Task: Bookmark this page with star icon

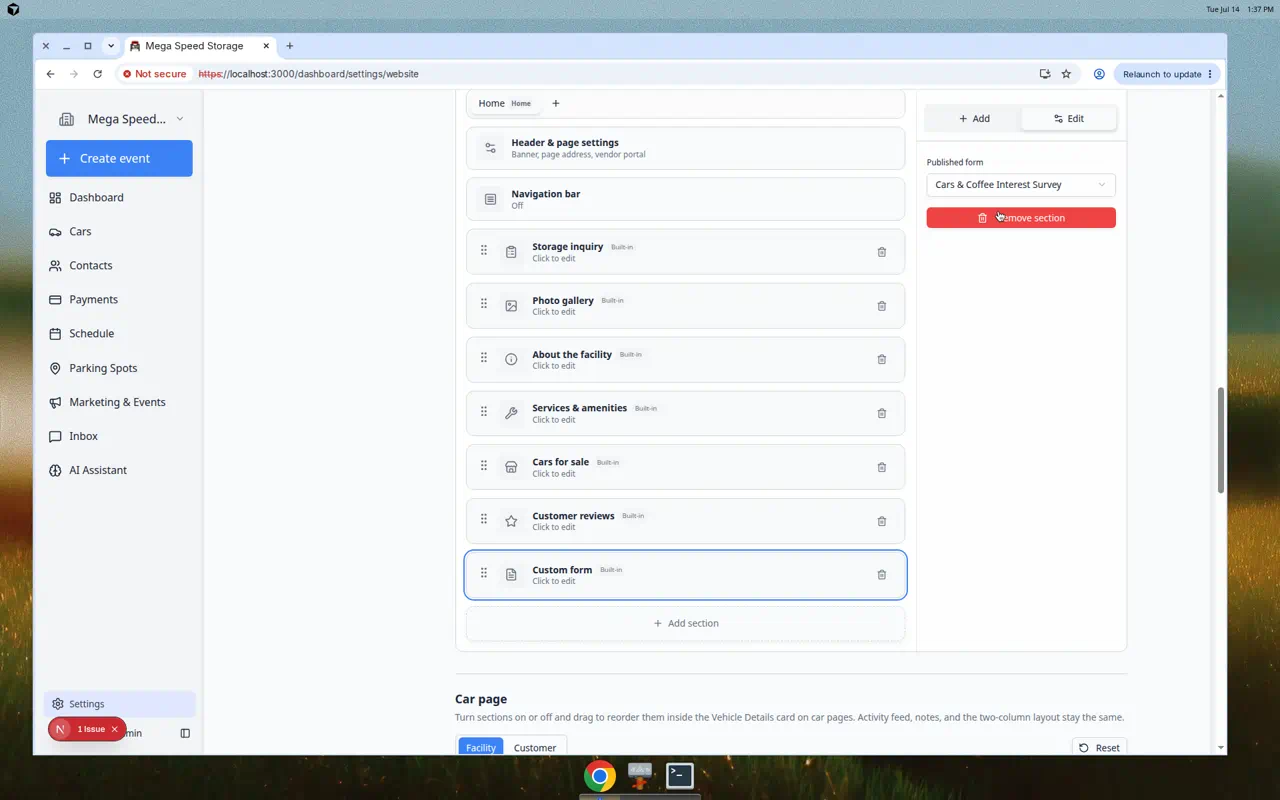Action: click(x=1066, y=74)
